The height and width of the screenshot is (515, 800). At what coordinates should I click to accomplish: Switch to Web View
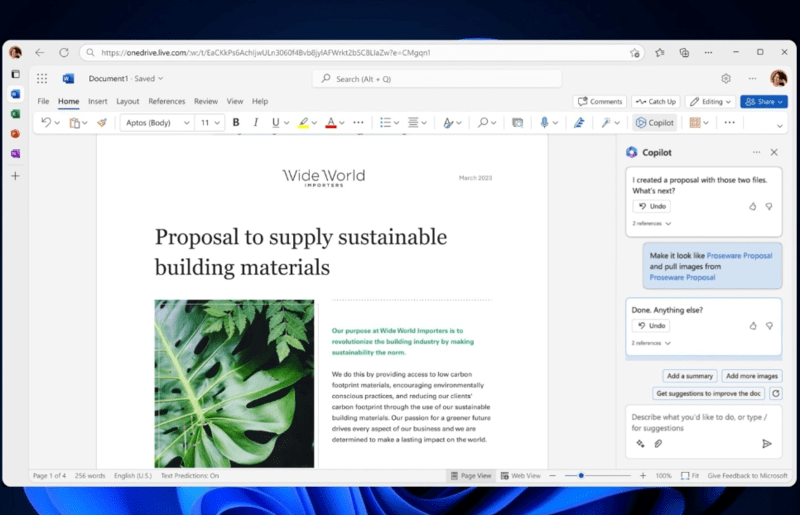pyautogui.click(x=520, y=476)
